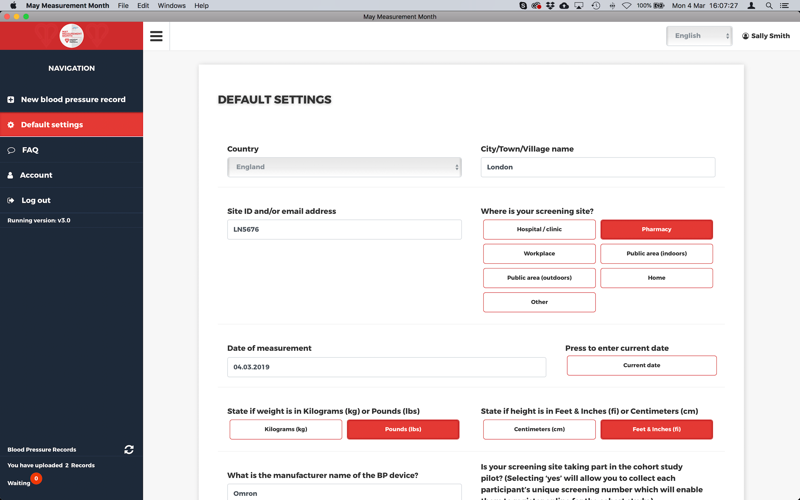Click the AirPlay display icon in the menu bar
Image resolution: width=800 pixels, height=500 pixels.
[579, 6]
